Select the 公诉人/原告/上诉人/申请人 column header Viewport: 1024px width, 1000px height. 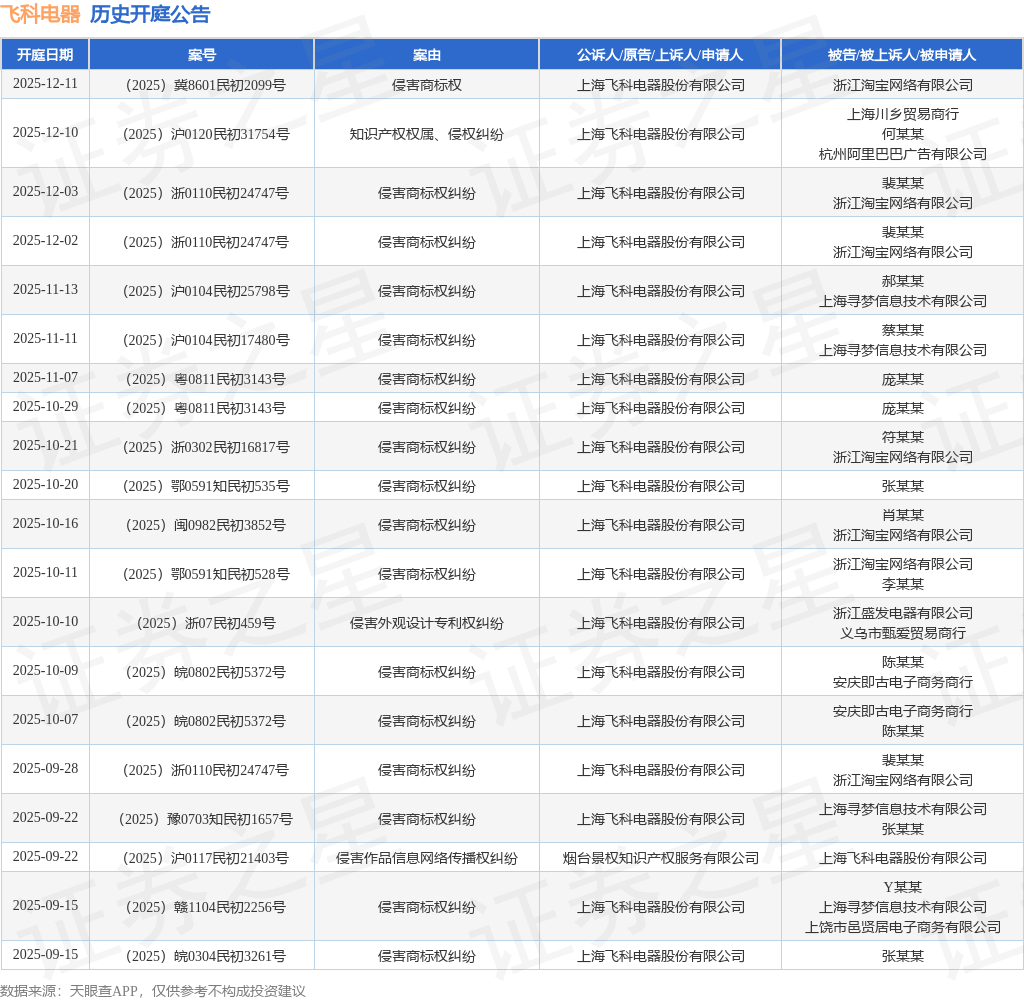tap(660, 55)
